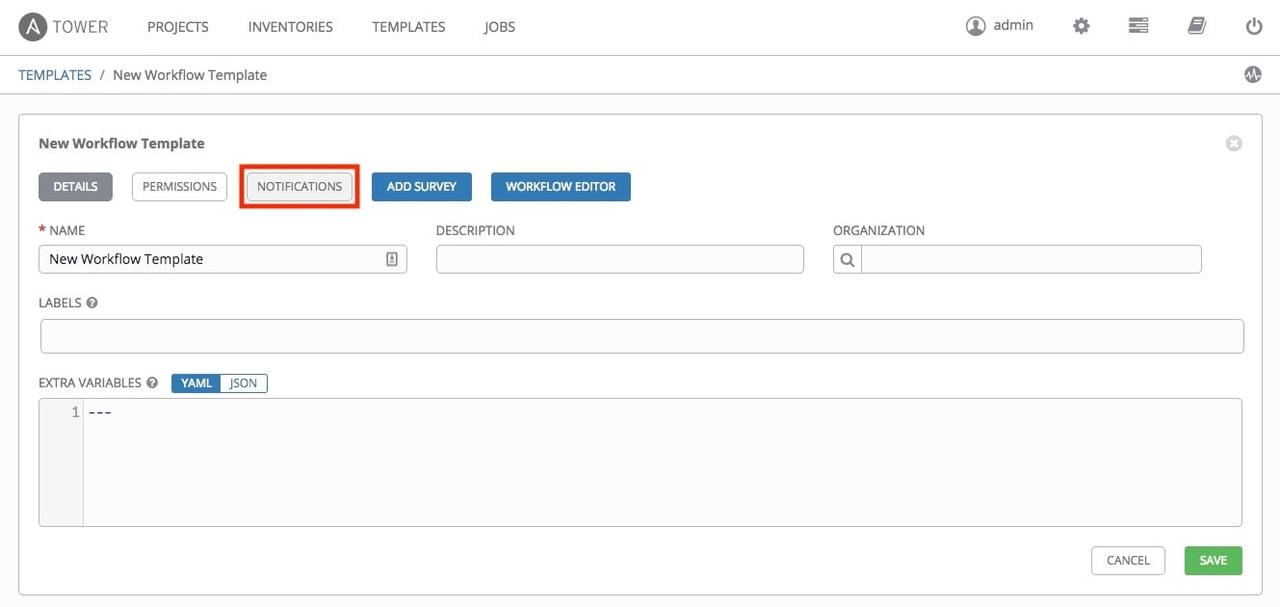Click the help icon beside EXTRA VARIABLES
Screen dimensions: 1280x607
pyautogui.click(x=151, y=382)
